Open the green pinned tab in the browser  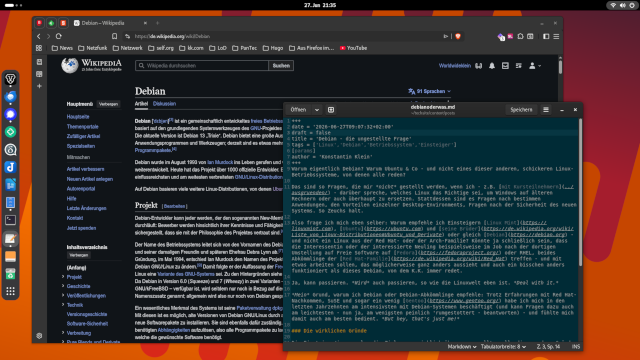click(51, 23)
